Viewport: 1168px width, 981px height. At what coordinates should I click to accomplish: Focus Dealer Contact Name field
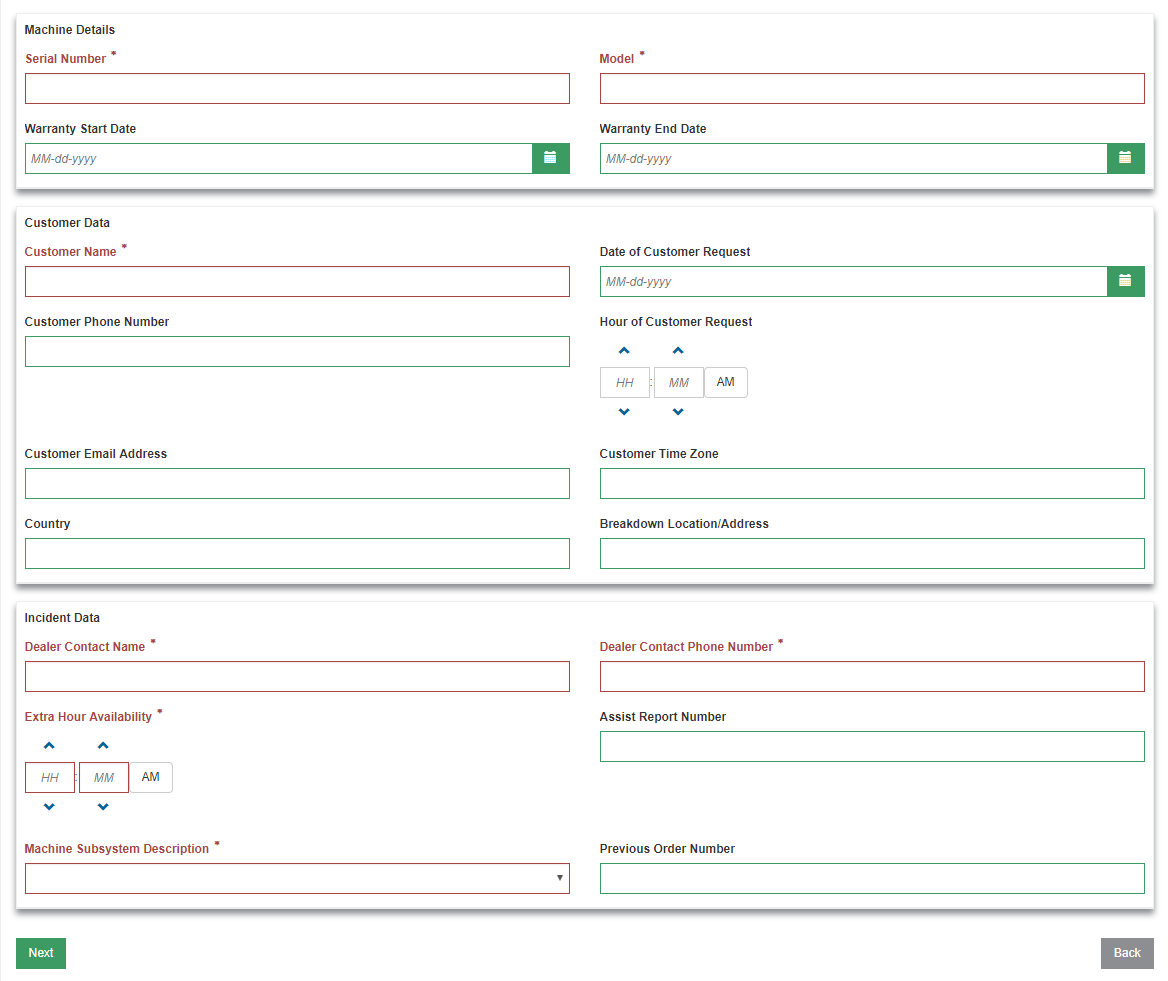[297, 676]
